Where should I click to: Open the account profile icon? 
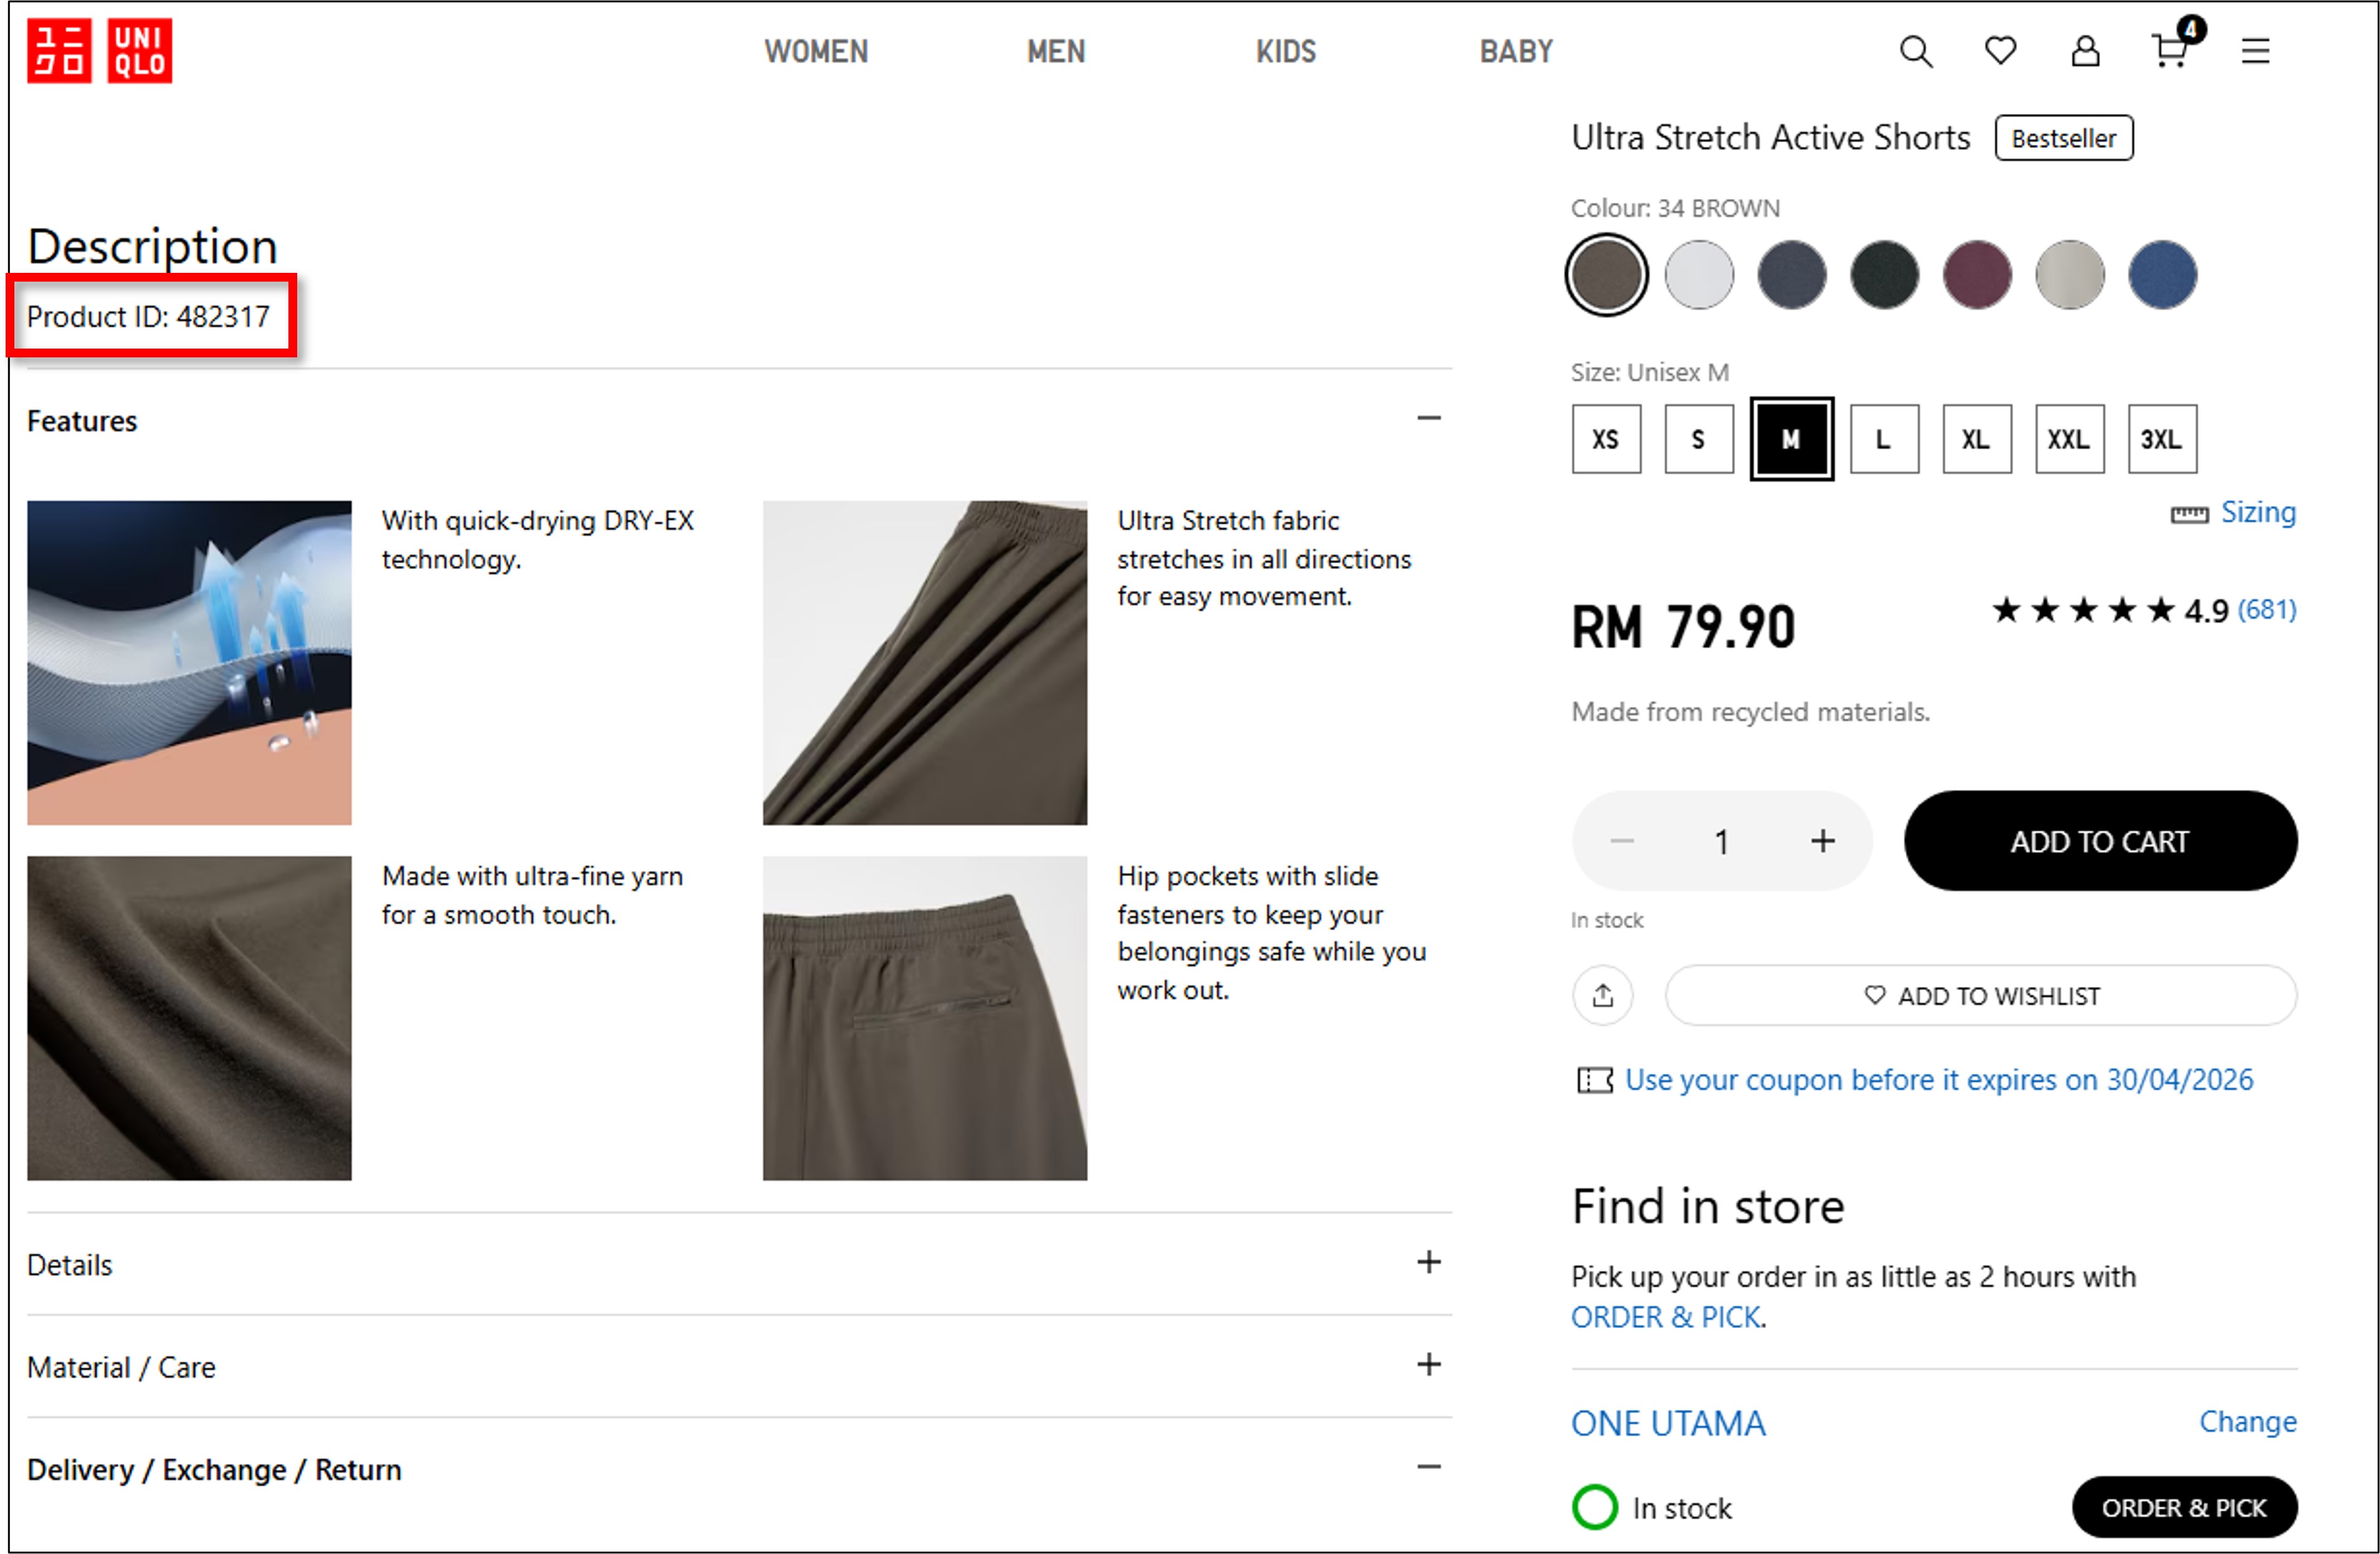point(2085,51)
